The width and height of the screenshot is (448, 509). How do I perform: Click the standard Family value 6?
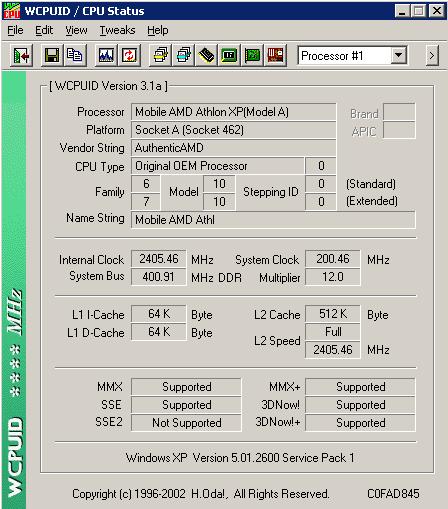coord(146,184)
